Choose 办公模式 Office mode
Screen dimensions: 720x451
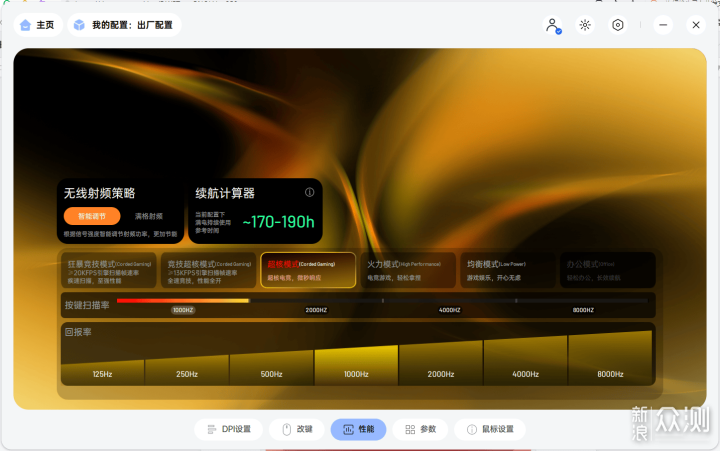(608, 271)
